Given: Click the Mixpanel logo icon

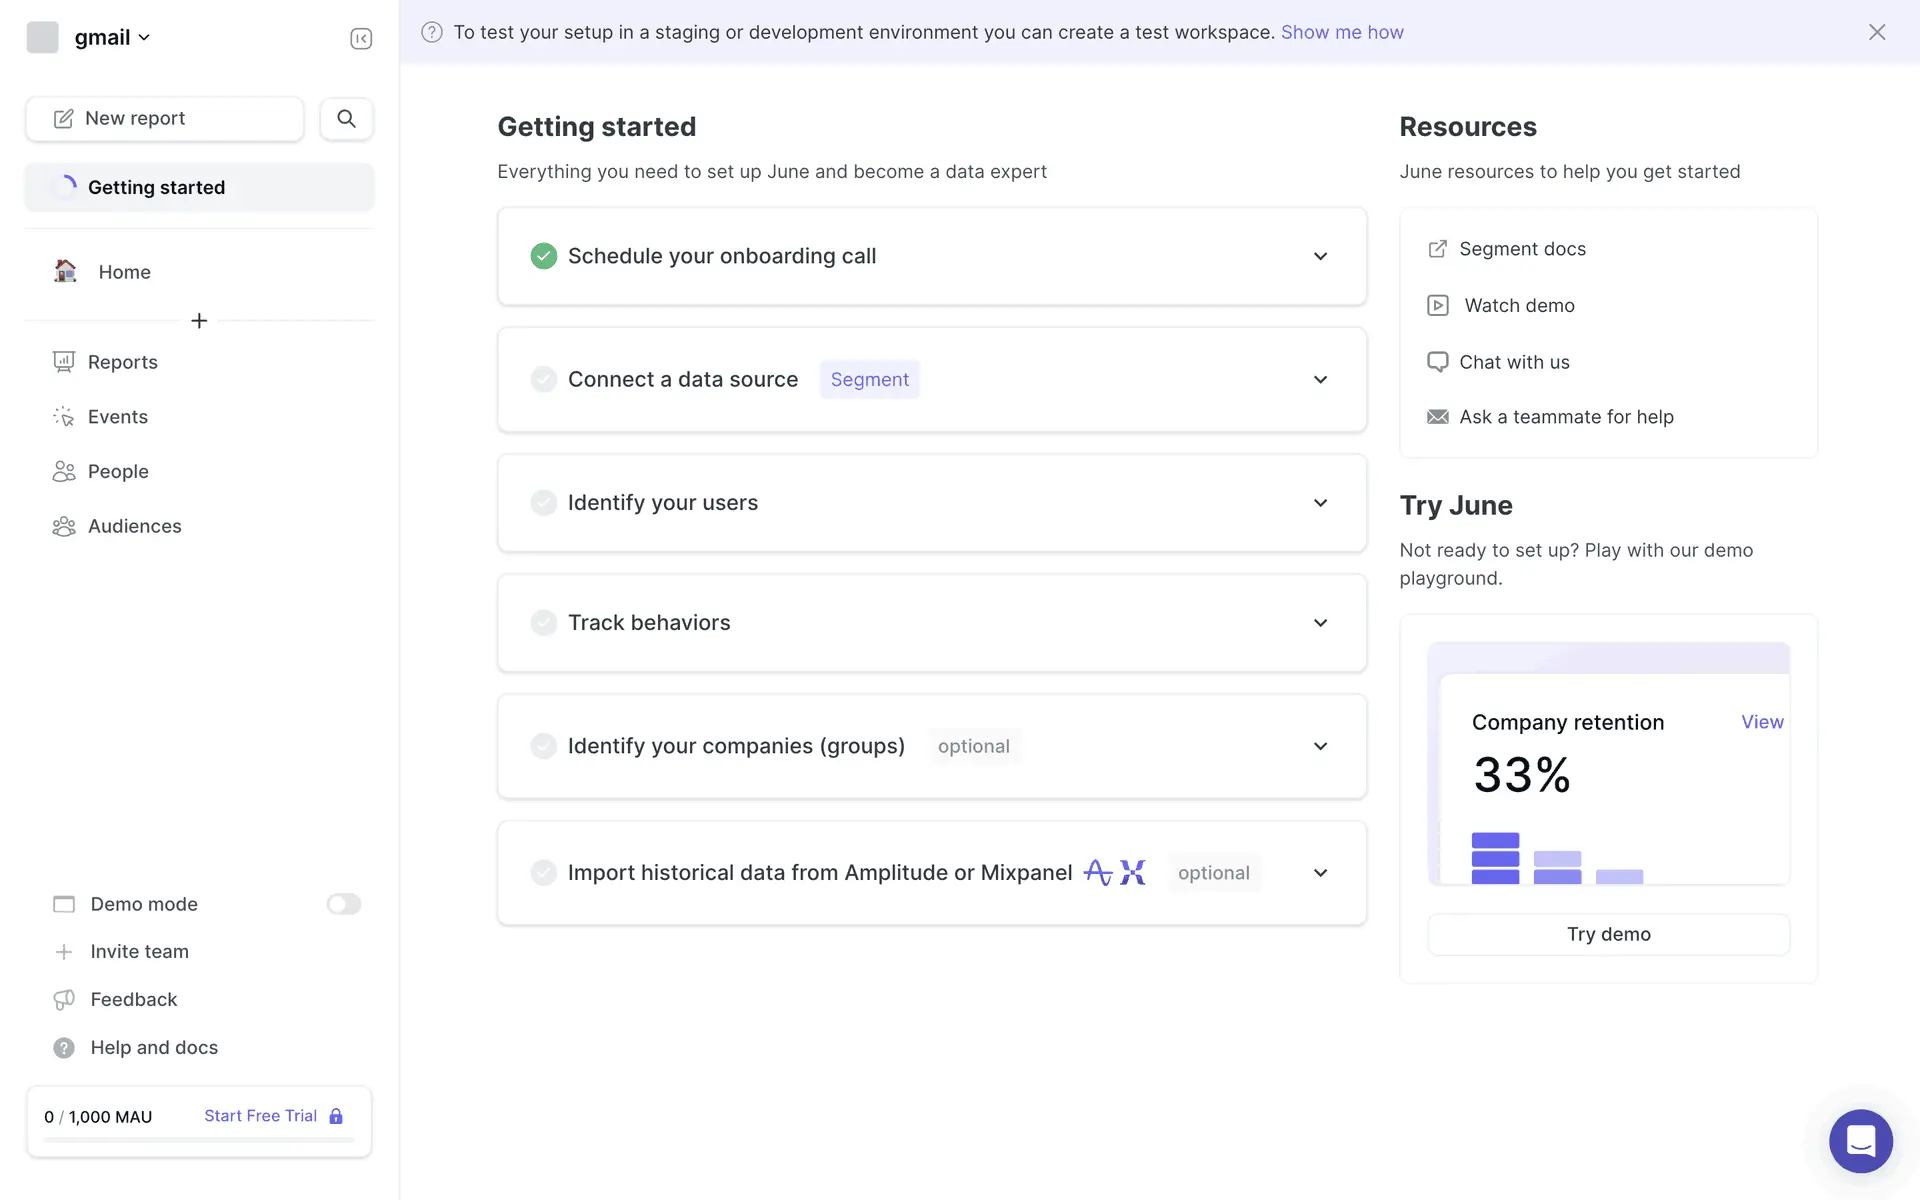Looking at the screenshot, I should click(1133, 872).
